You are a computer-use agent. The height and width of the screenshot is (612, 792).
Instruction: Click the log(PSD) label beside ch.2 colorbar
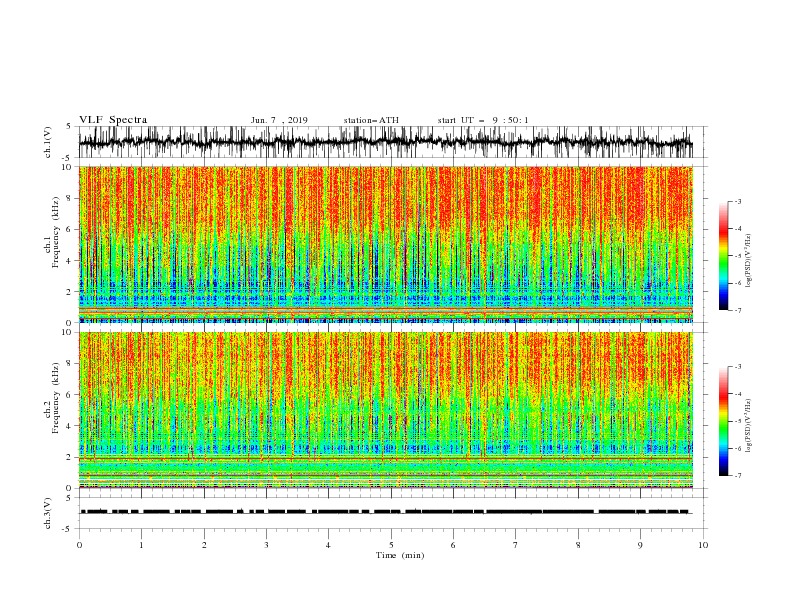point(749,425)
